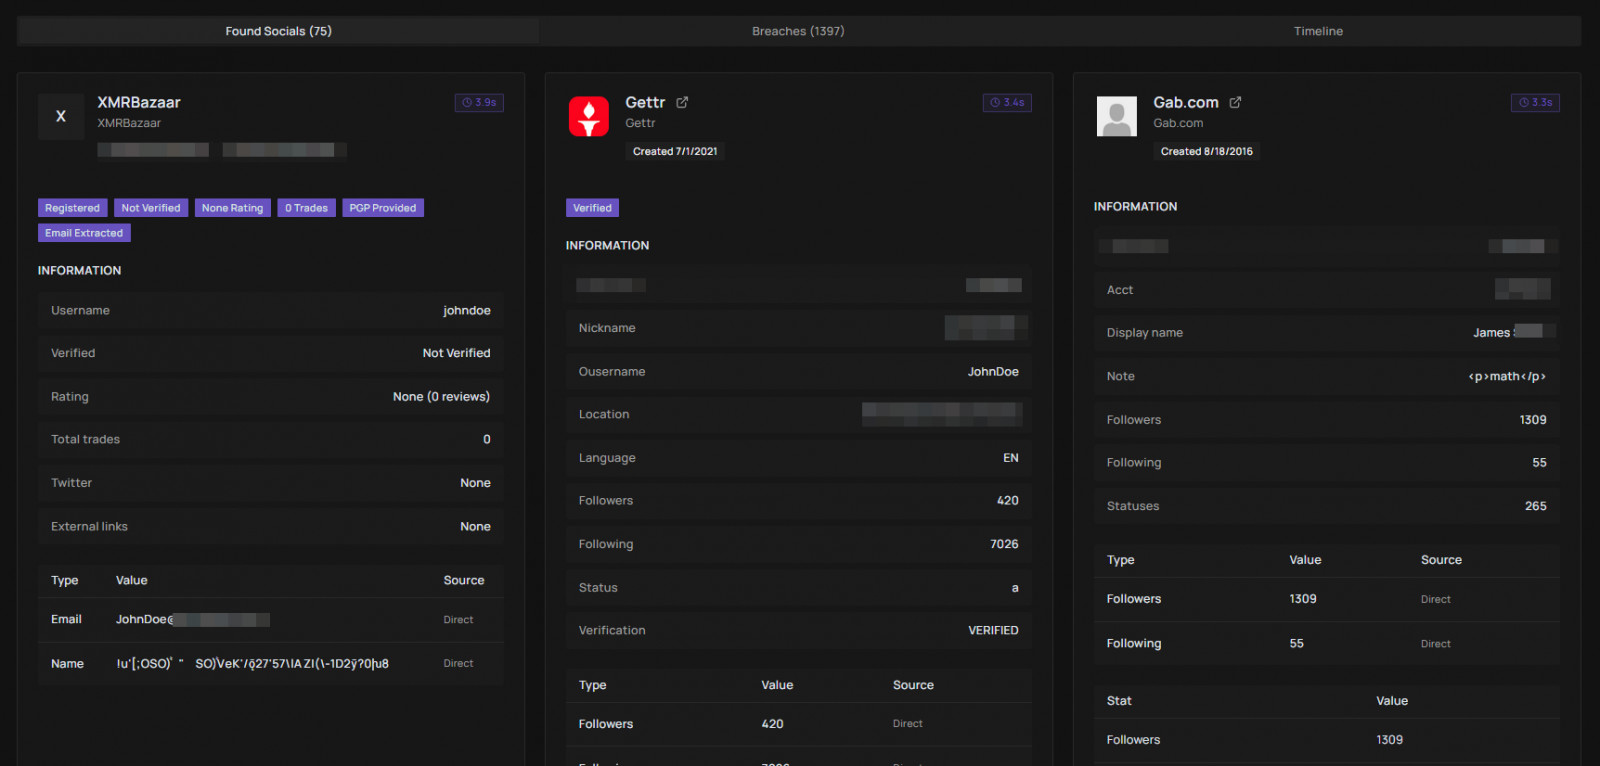Click the 3.3s timing badge on Gab.com

(1535, 102)
